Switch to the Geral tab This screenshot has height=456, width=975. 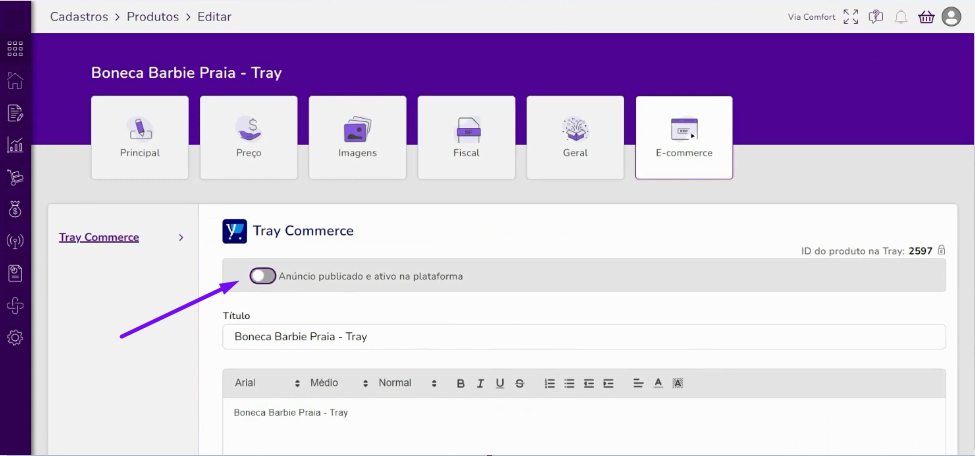click(575, 137)
